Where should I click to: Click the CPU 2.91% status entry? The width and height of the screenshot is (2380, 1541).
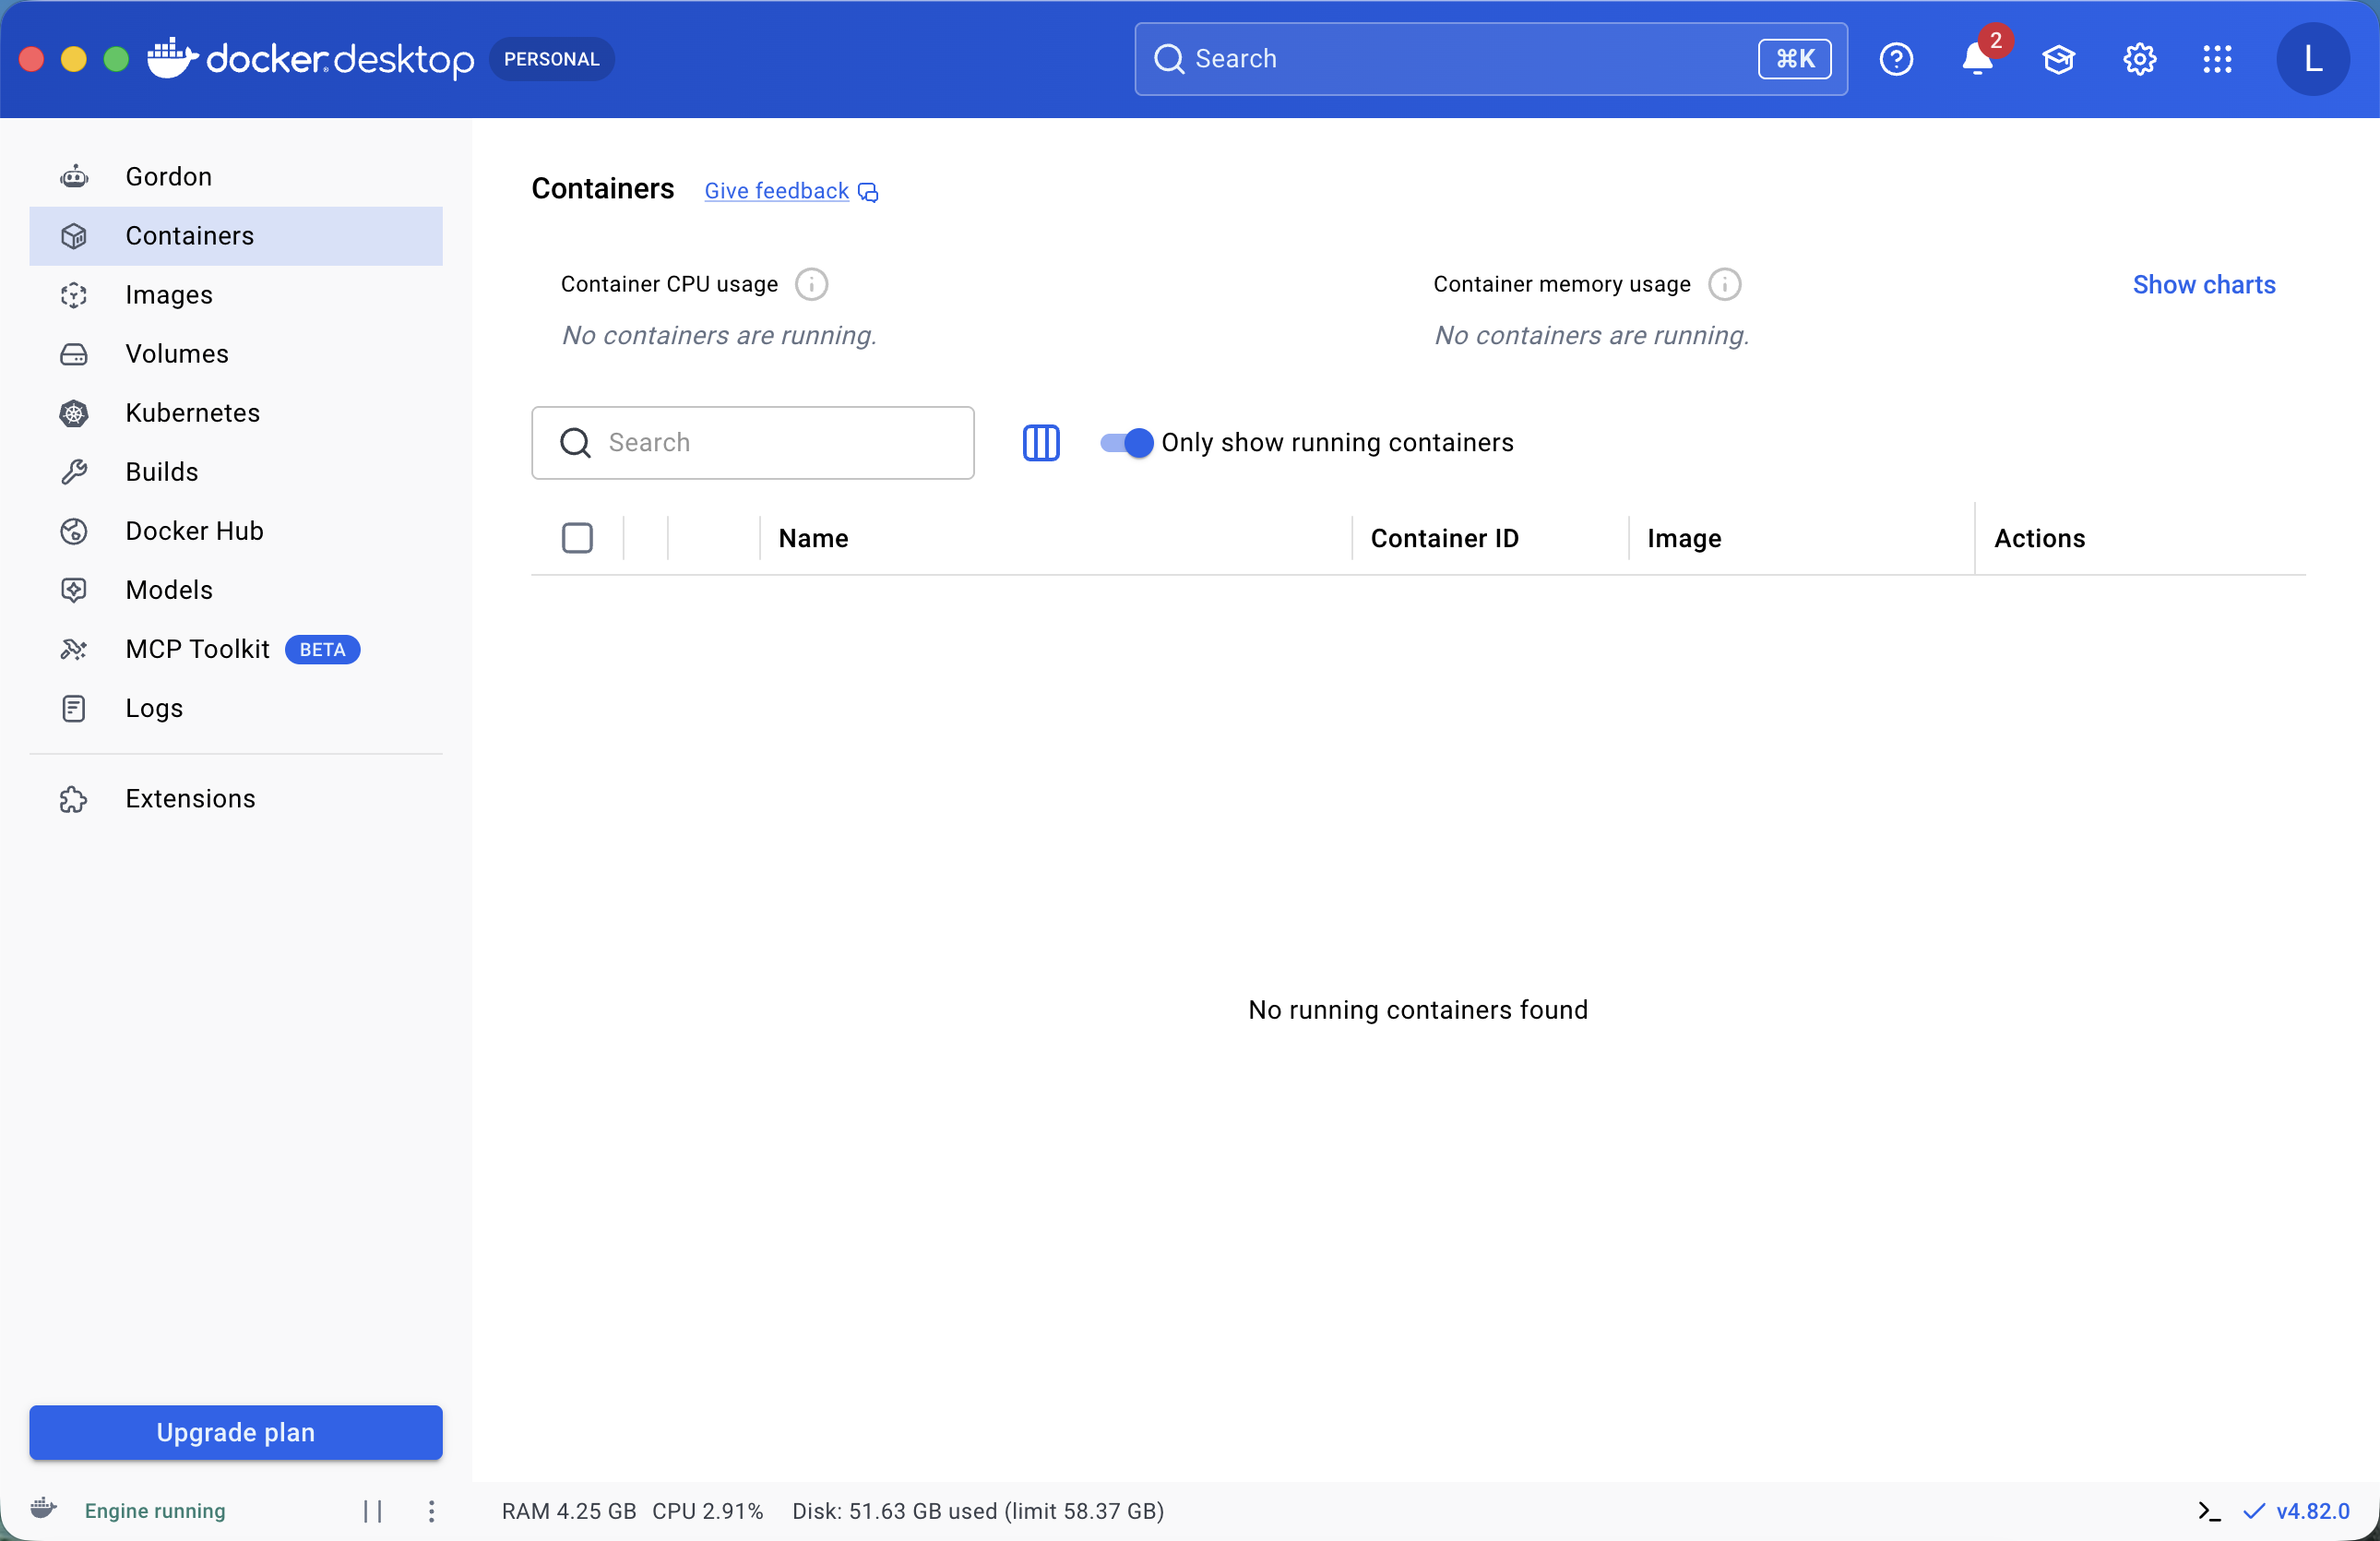click(x=708, y=1511)
